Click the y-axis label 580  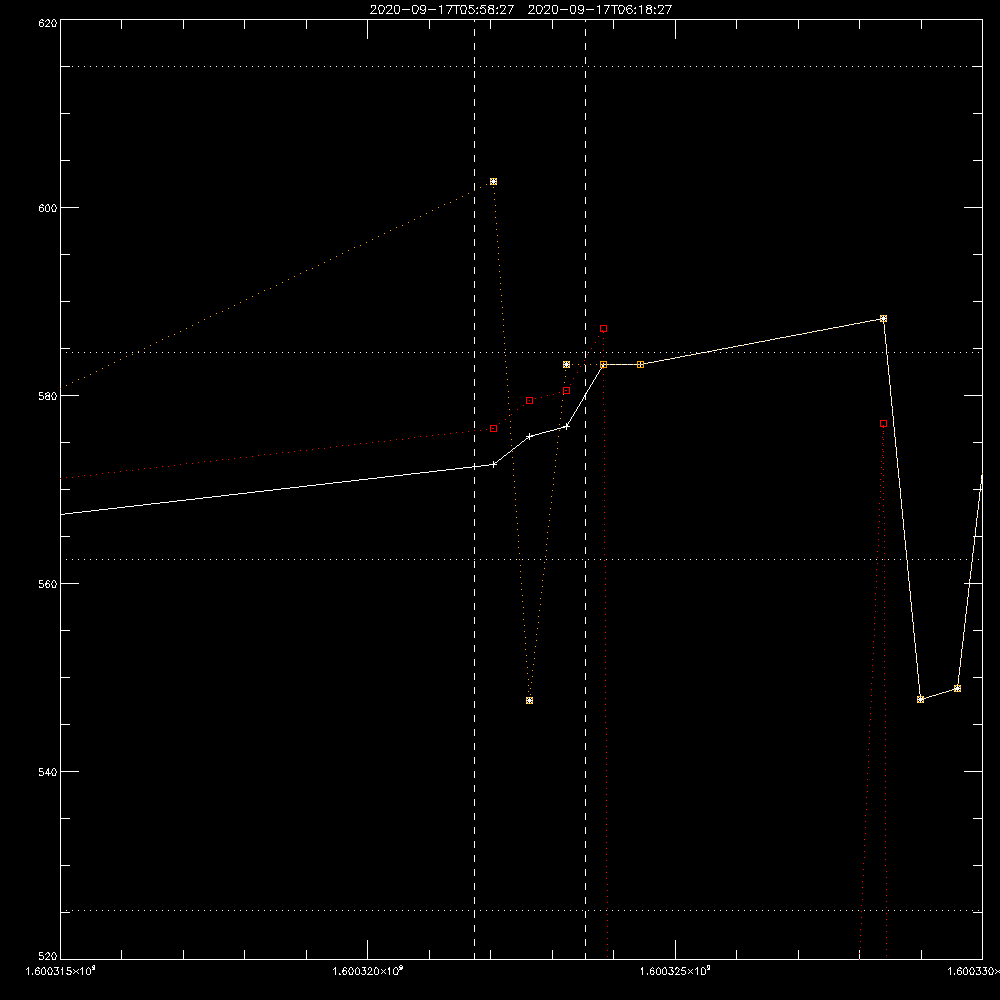coord(48,396)
